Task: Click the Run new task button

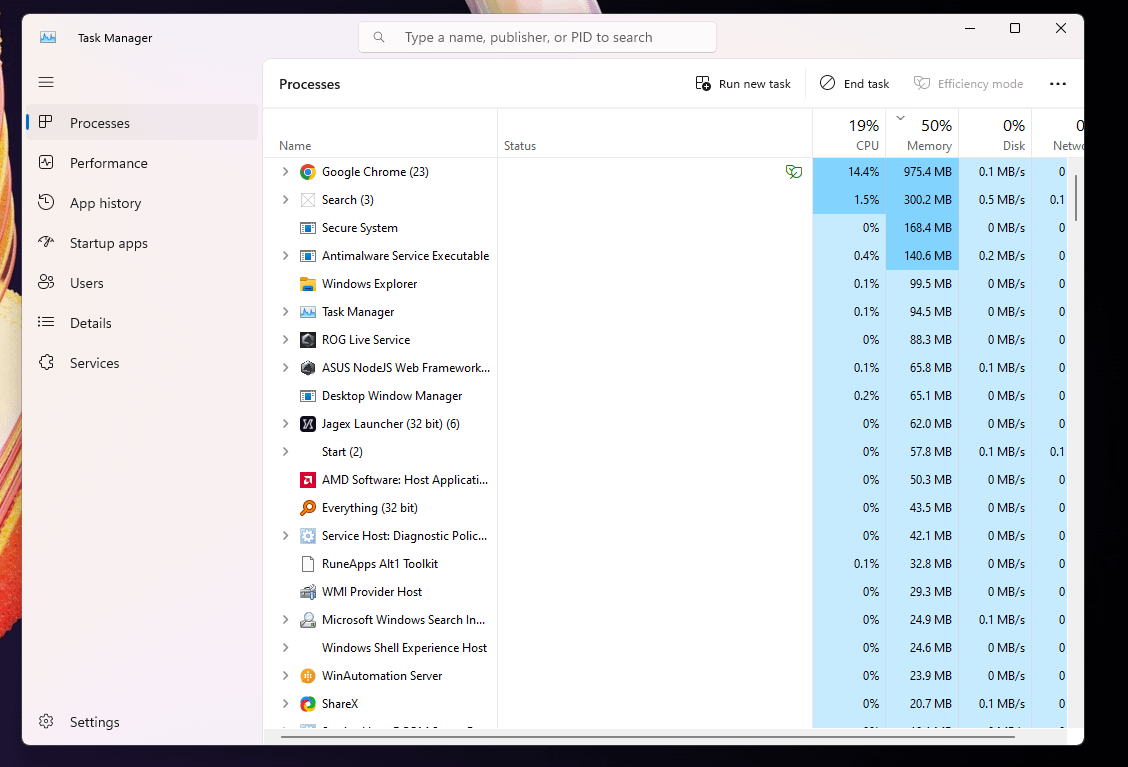Action: [x=743, y=84]
